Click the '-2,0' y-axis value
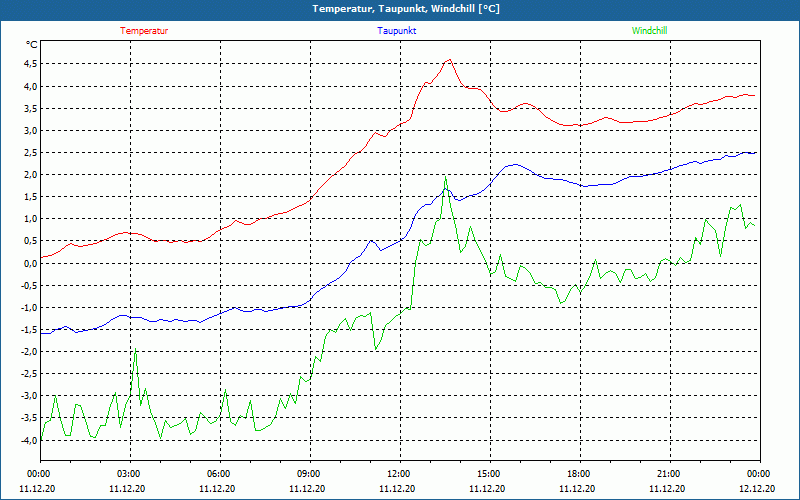This screenshot has width=800, height=500. 29,352
